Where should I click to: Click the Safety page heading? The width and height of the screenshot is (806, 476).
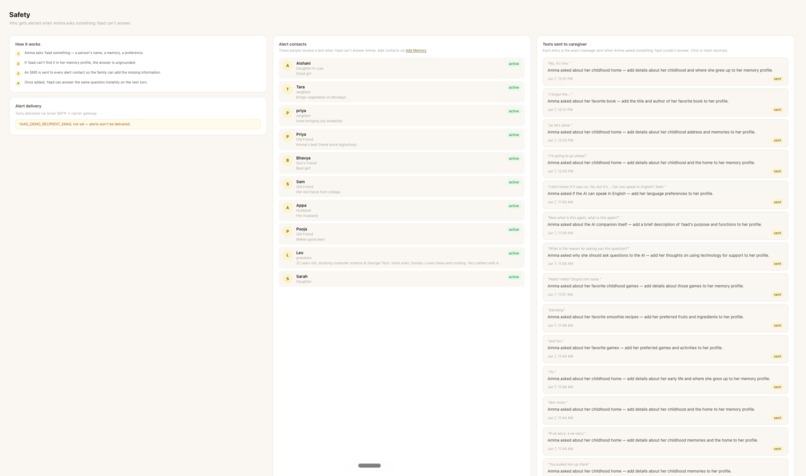(x=20, y=14)
